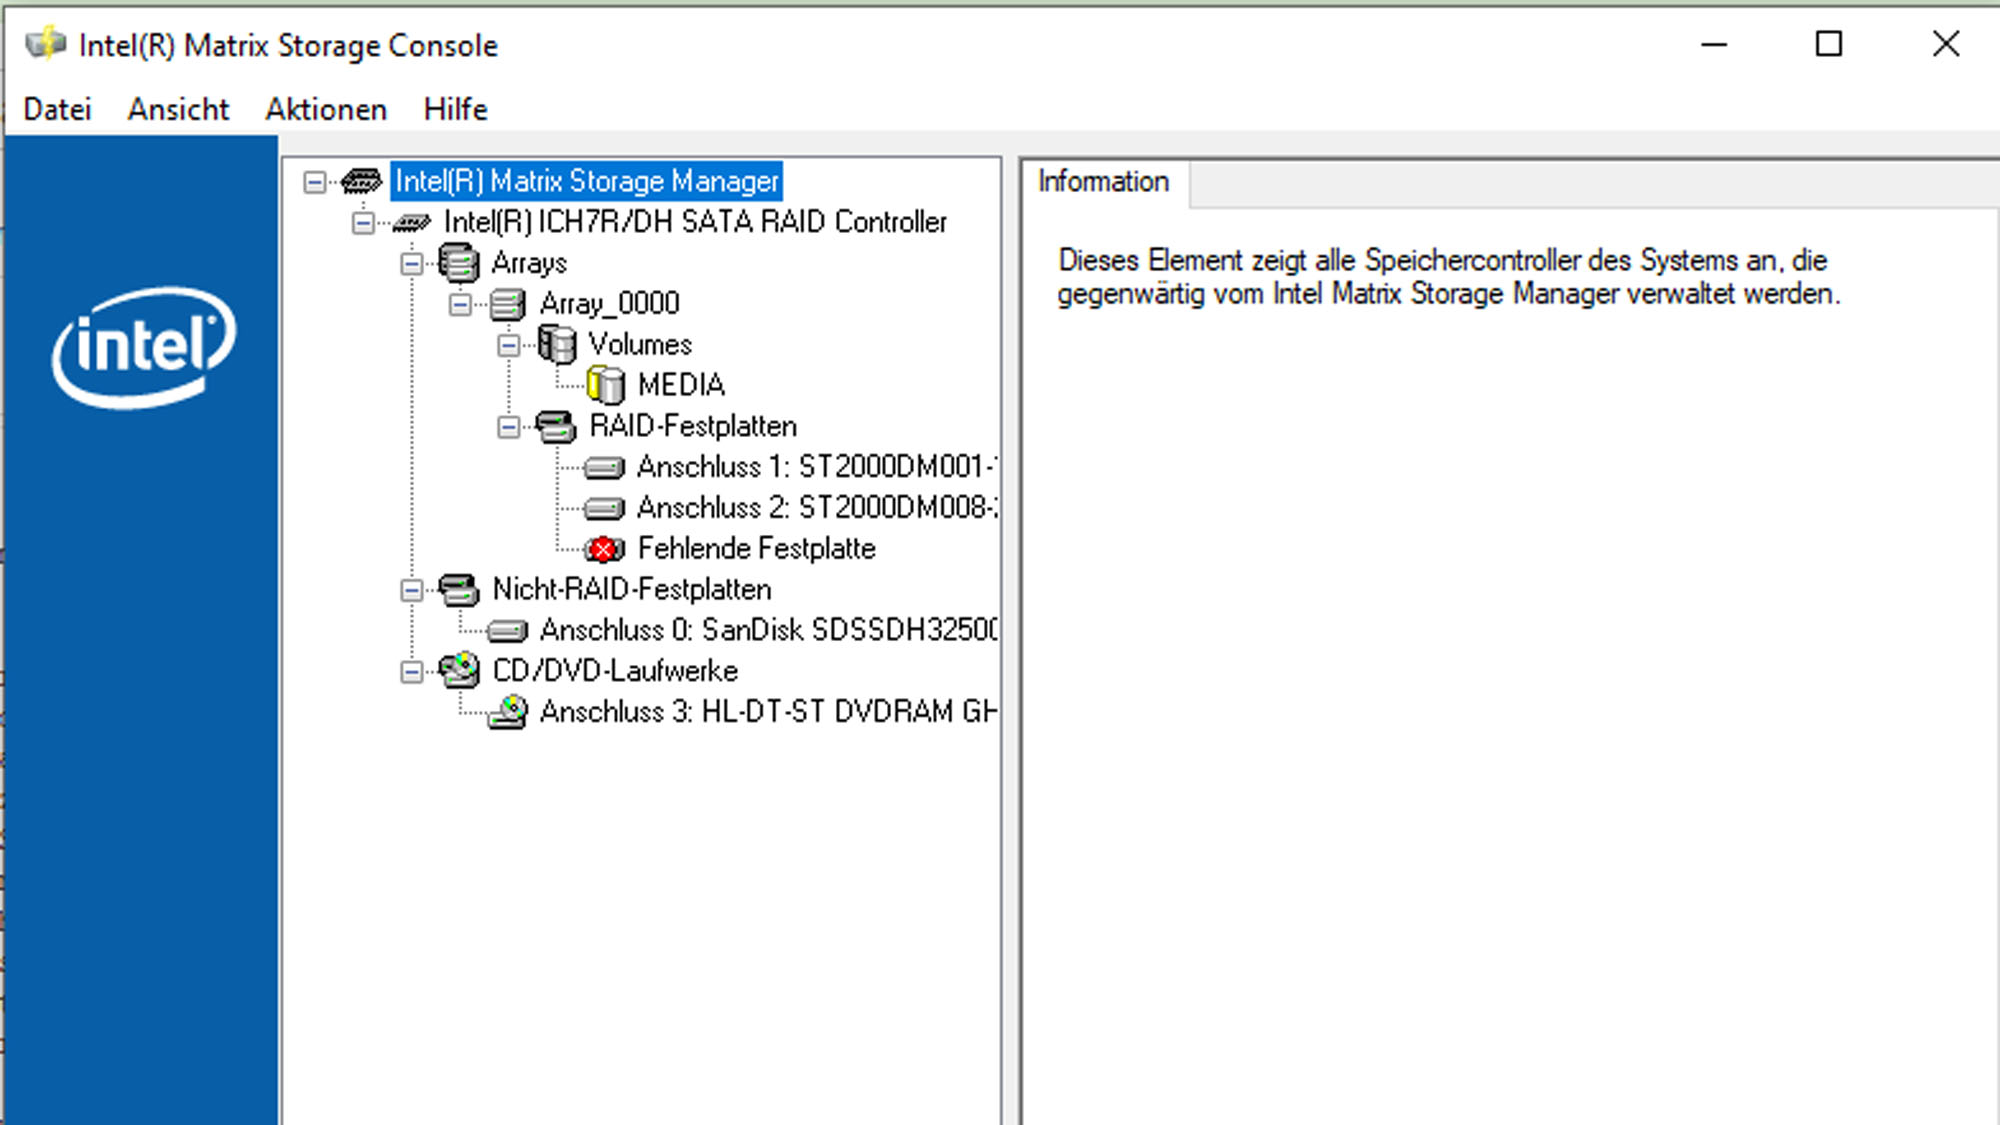
Task: Click the DVD drive icon at Anschluss 3
Action: click(509, 712)
